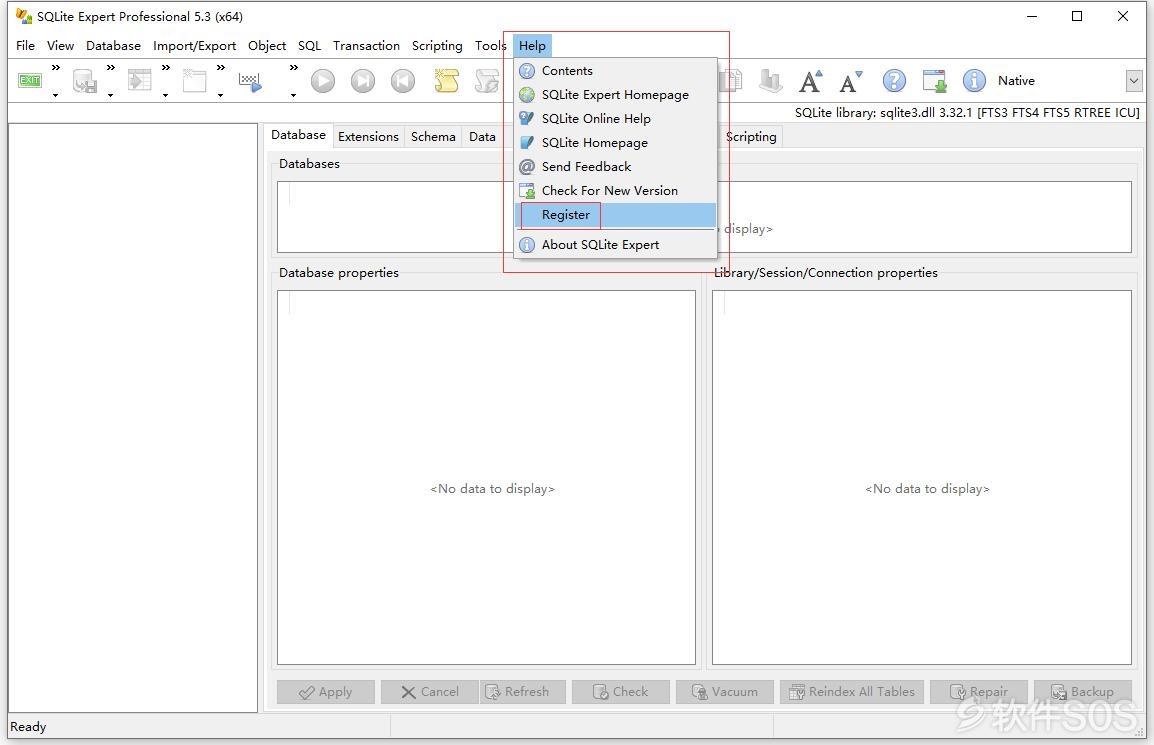1154x745 pixels.
Task: Click the skip-to-next round icon
Action: coord(362,80)
